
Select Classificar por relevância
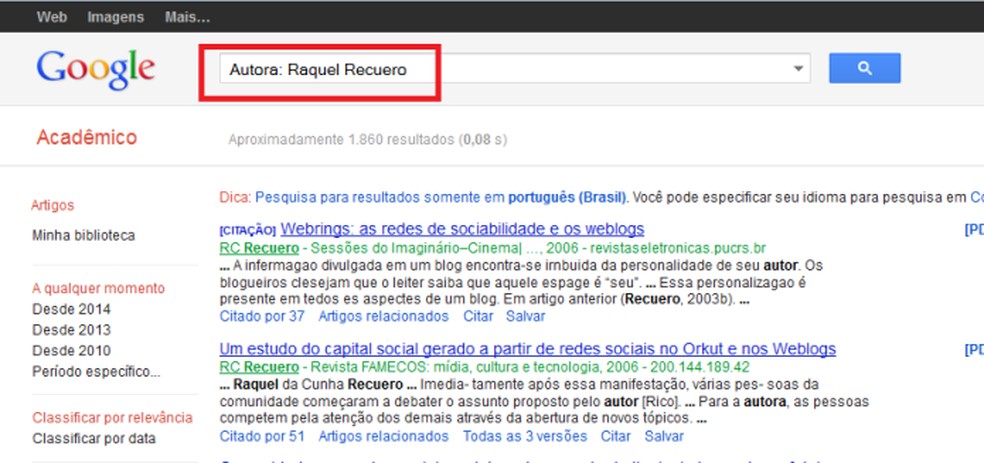[112, 418]
